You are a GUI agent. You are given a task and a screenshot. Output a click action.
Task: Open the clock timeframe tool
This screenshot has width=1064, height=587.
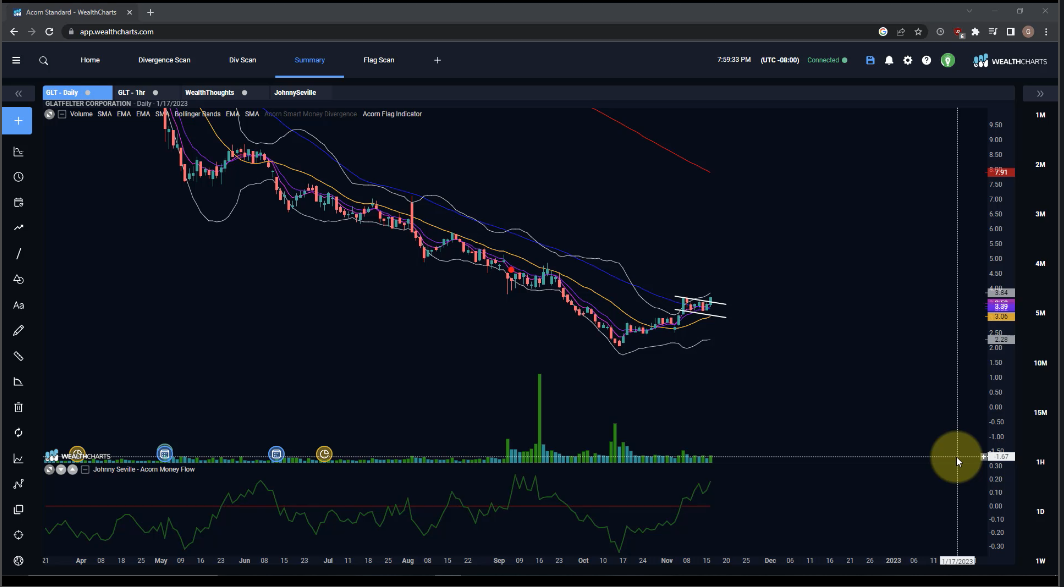18,177
